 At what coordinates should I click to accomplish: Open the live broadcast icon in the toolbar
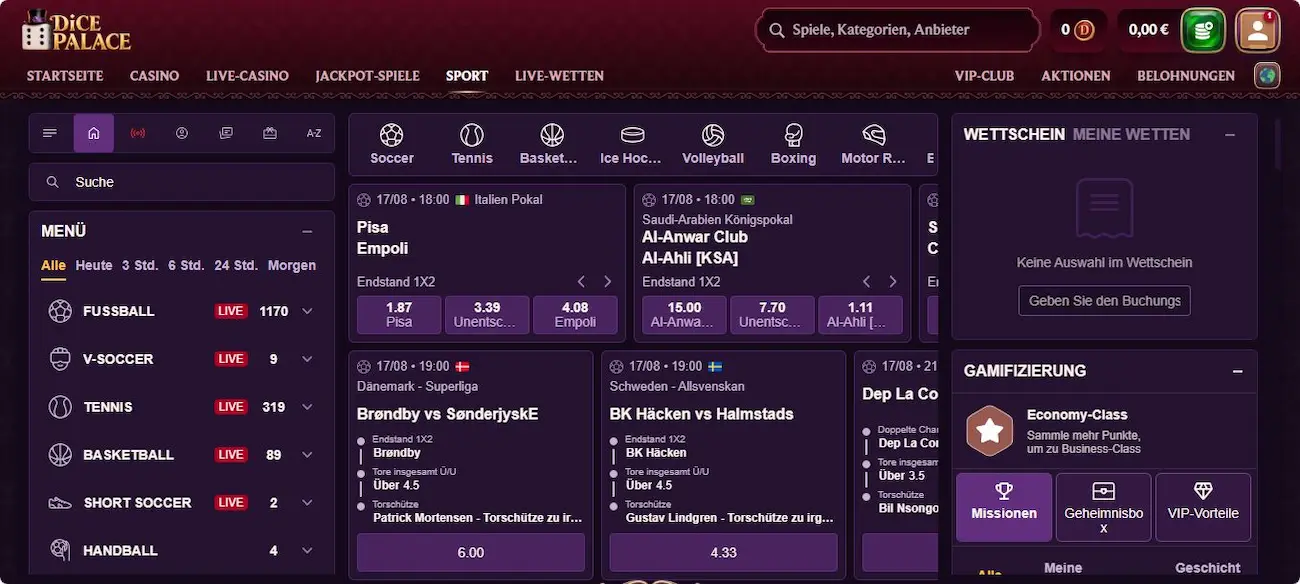tap(138, 133)
